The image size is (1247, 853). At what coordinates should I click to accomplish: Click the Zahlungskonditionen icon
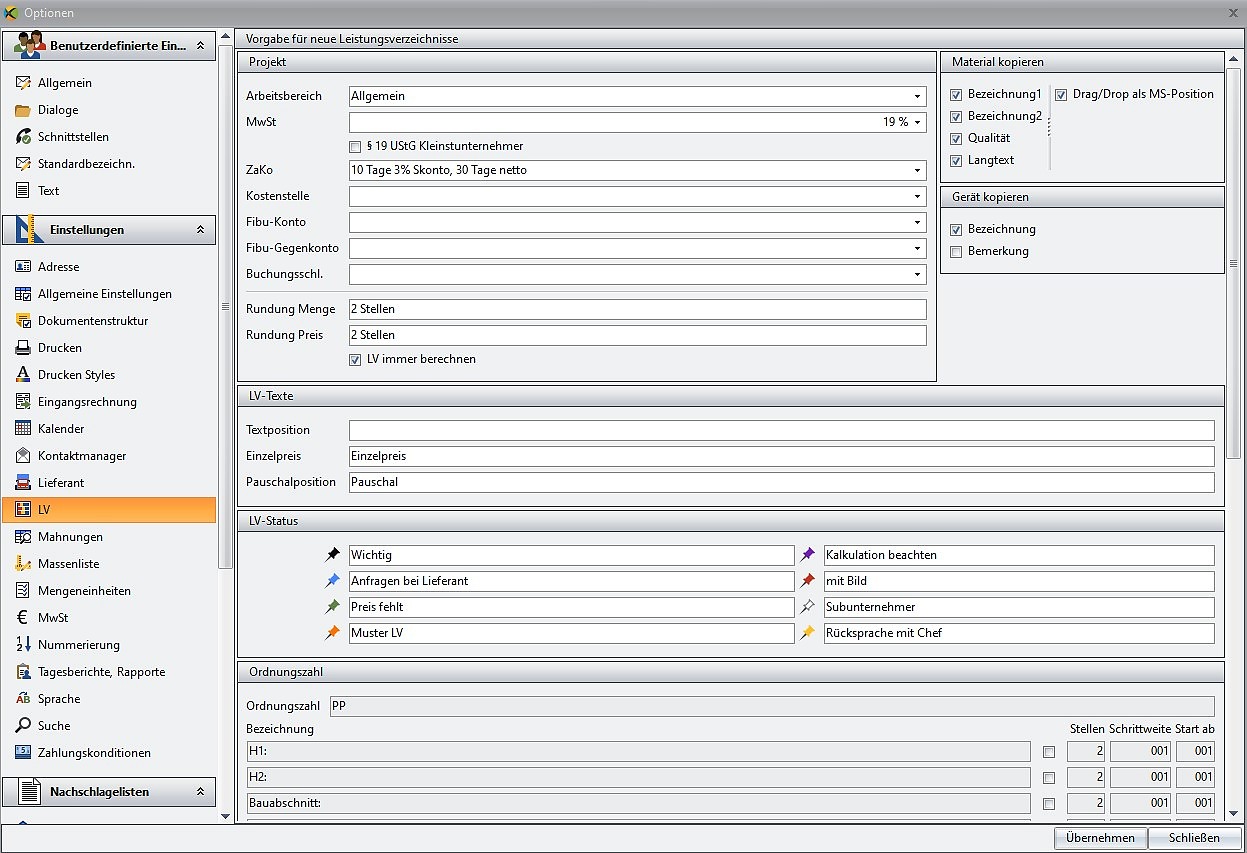click(x=23, y=753)
